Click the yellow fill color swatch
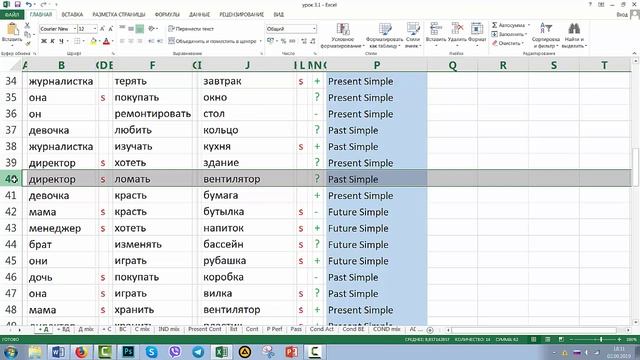The image size is (640, 360). (93, 41)
